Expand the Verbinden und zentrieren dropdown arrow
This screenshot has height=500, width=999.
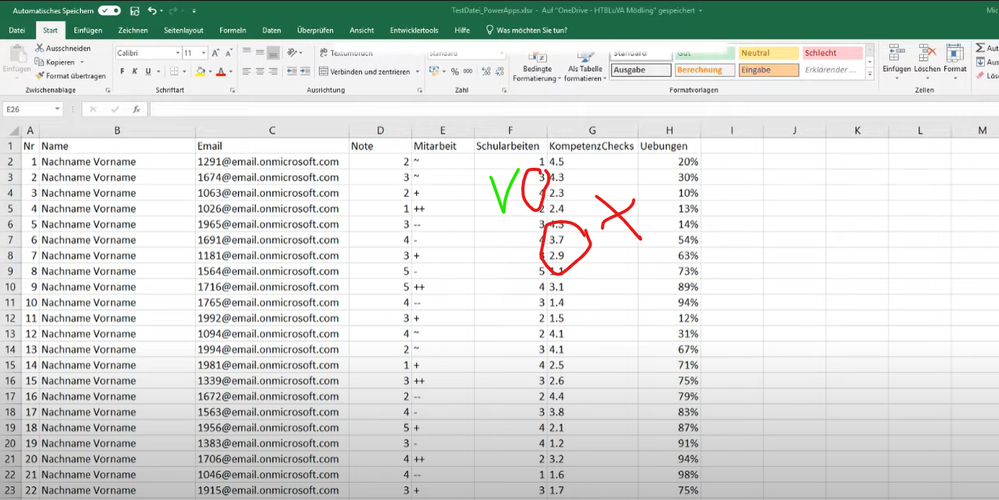click(417, 71)
